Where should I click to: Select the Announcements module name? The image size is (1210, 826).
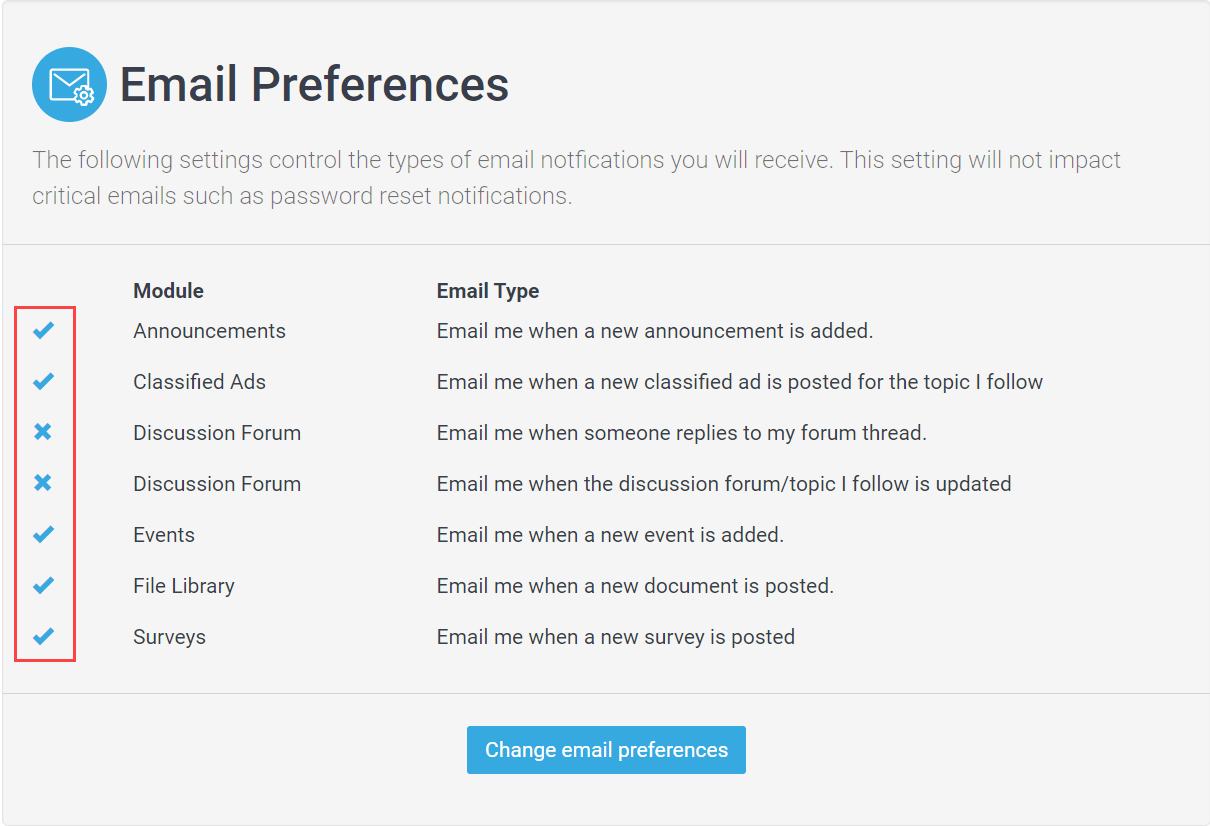point(209,331)
